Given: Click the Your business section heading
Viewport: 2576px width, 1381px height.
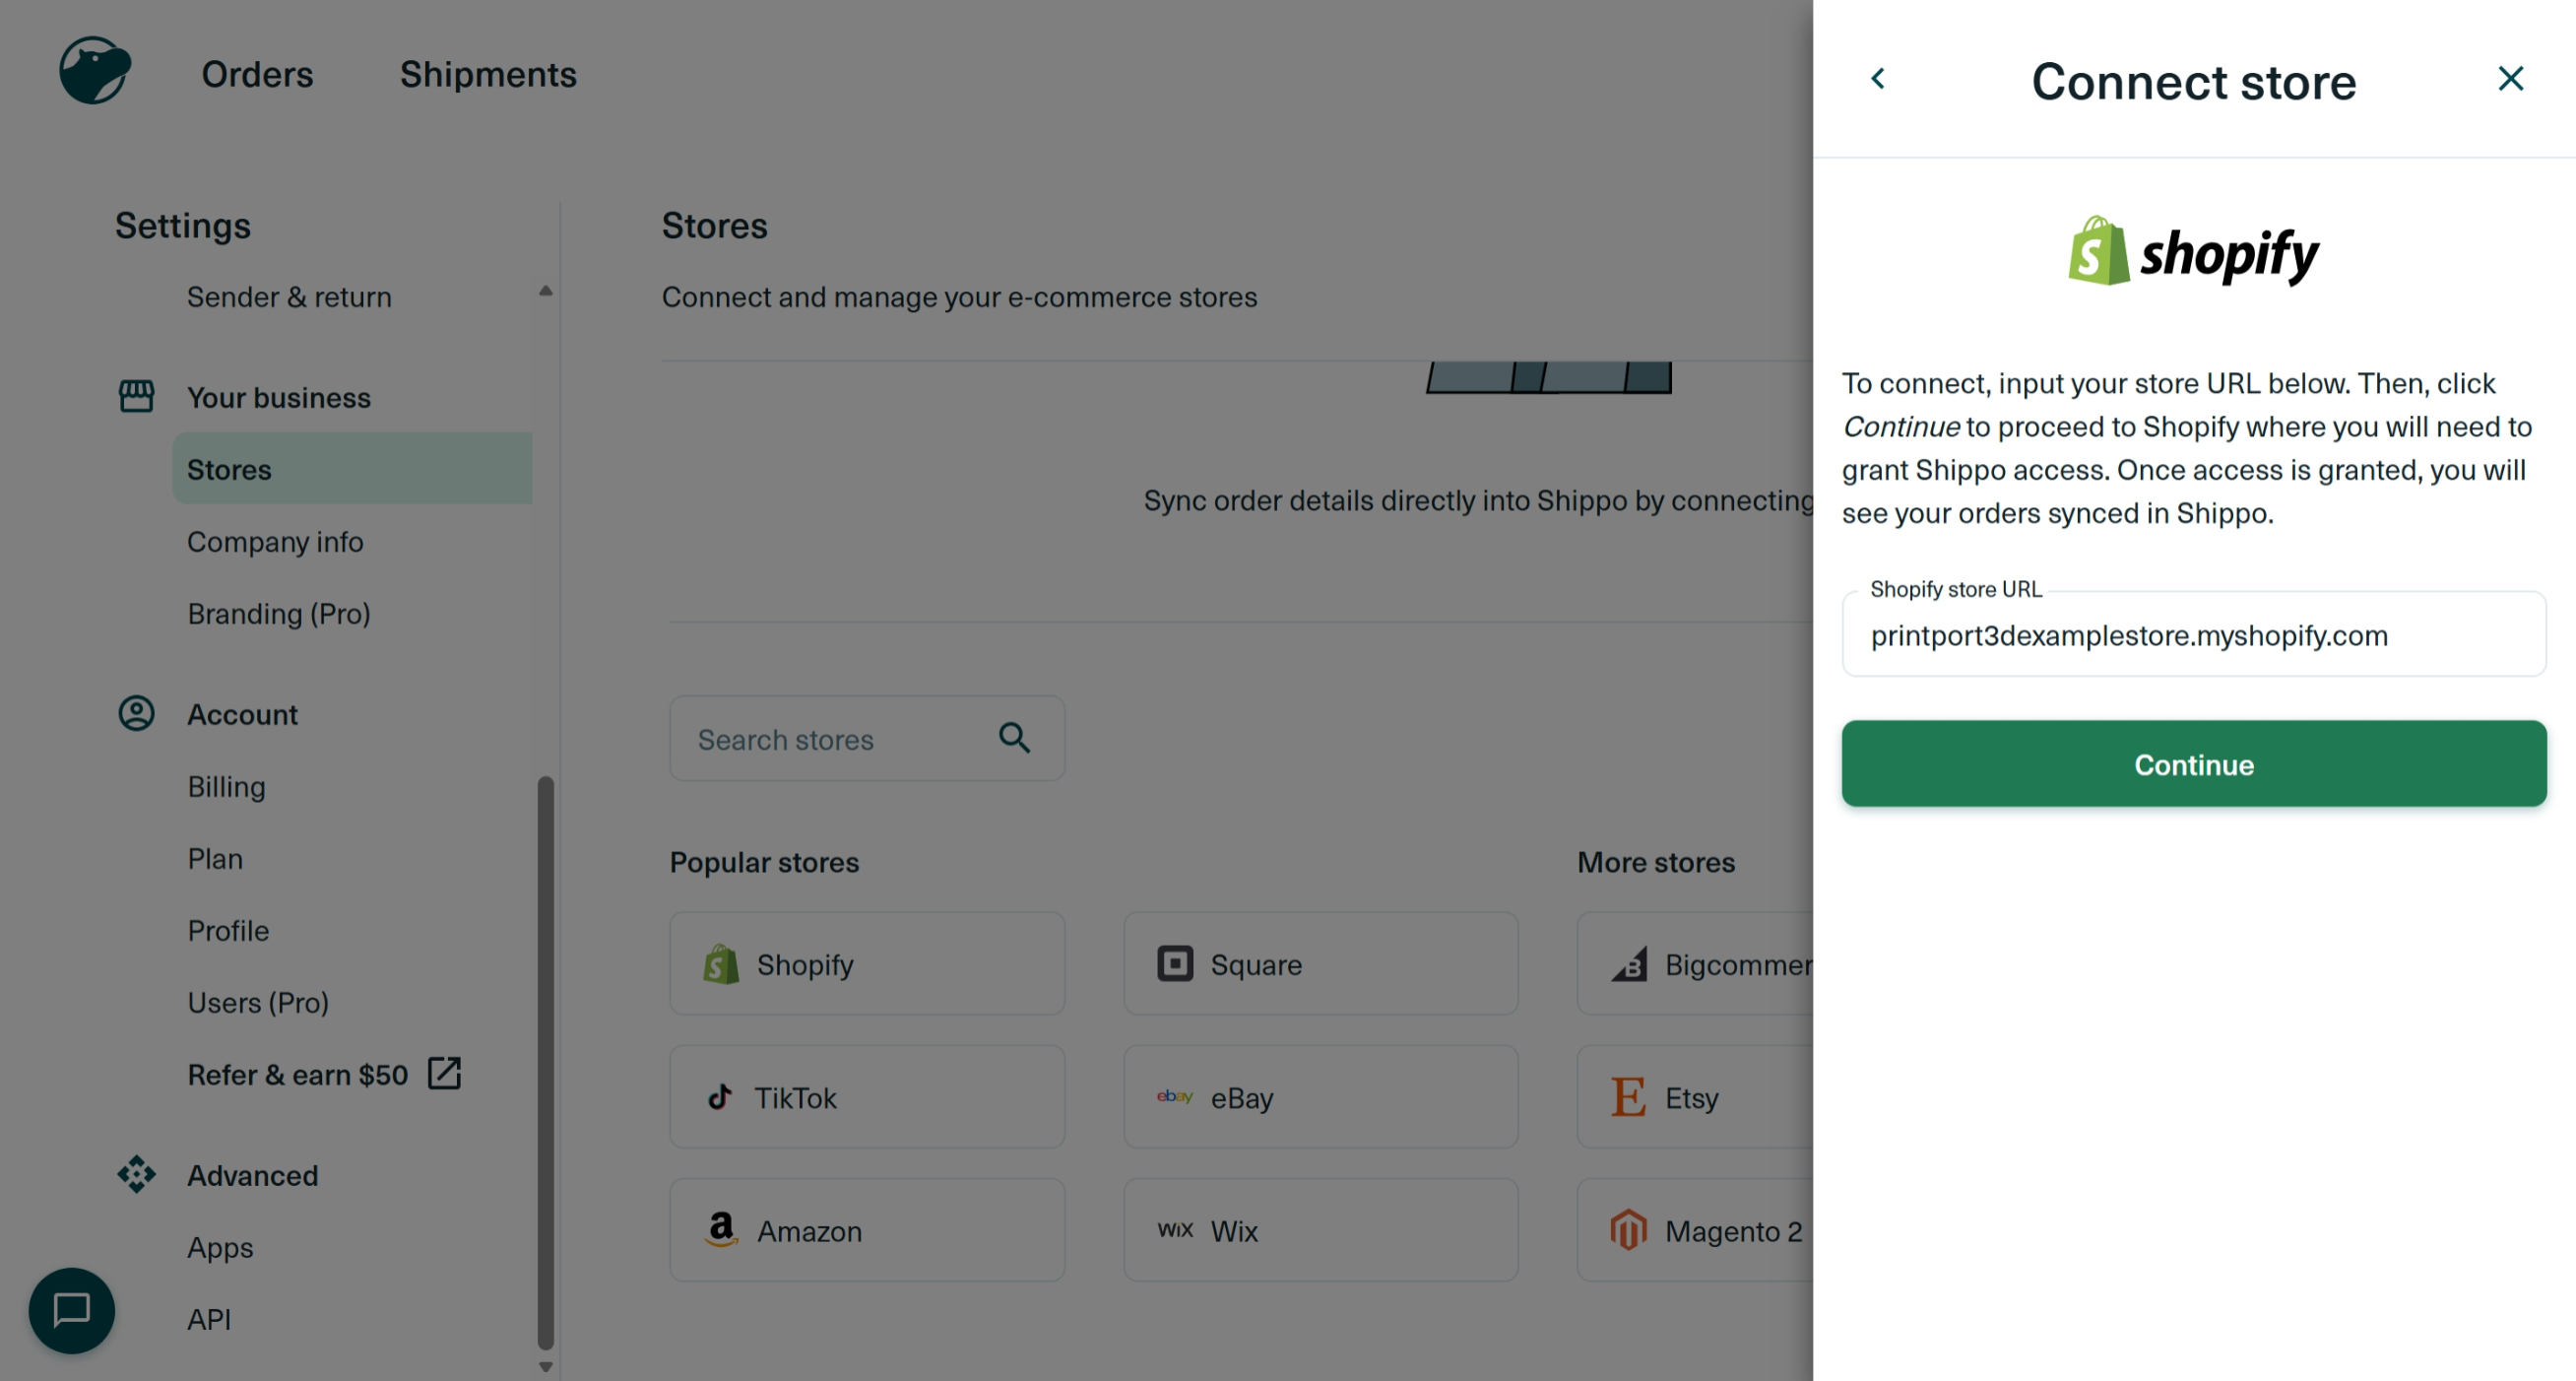Looking at the screenshot, I should [279, 397].
